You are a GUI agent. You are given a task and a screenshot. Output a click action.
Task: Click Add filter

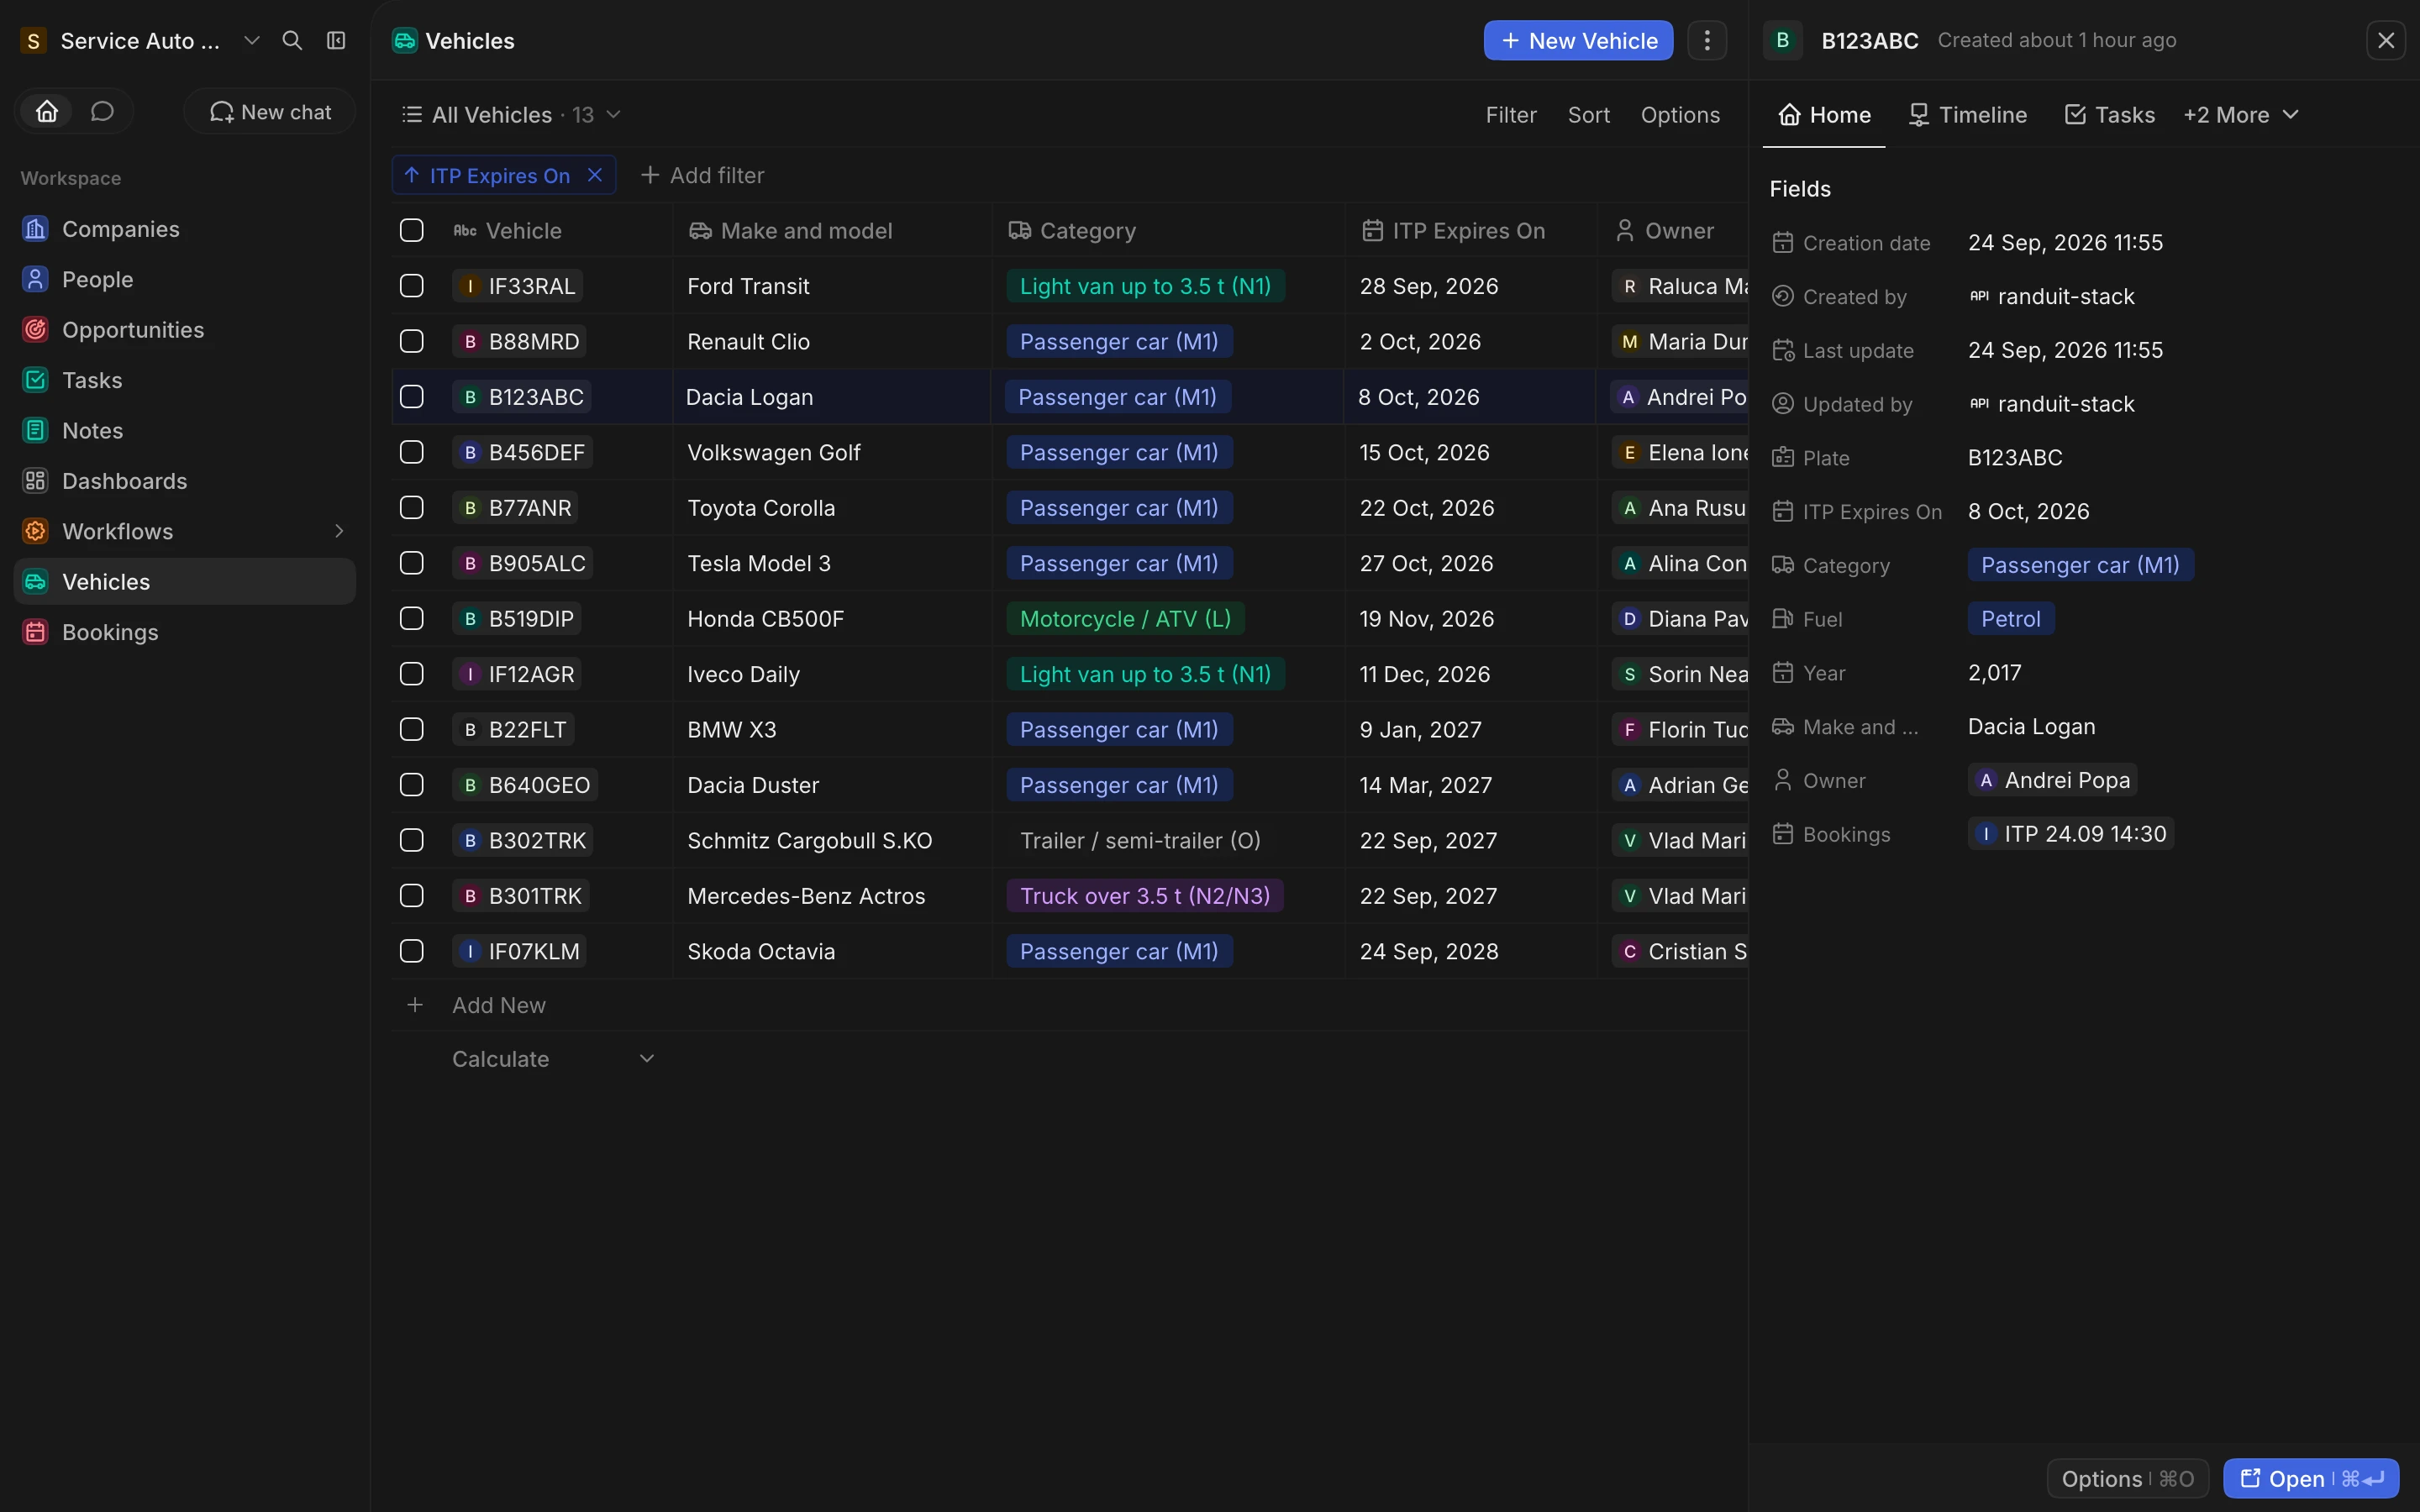pyautogui.click(x=702, y=175)
